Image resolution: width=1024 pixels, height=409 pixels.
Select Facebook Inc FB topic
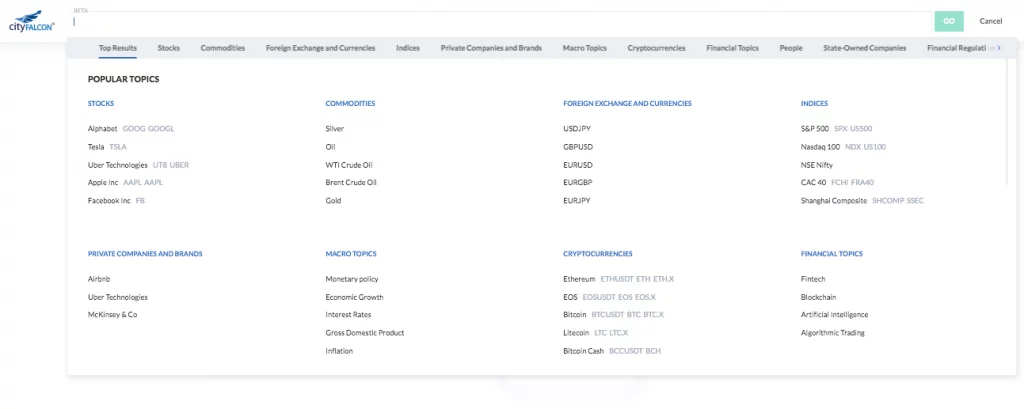click(x=116, y=201)
